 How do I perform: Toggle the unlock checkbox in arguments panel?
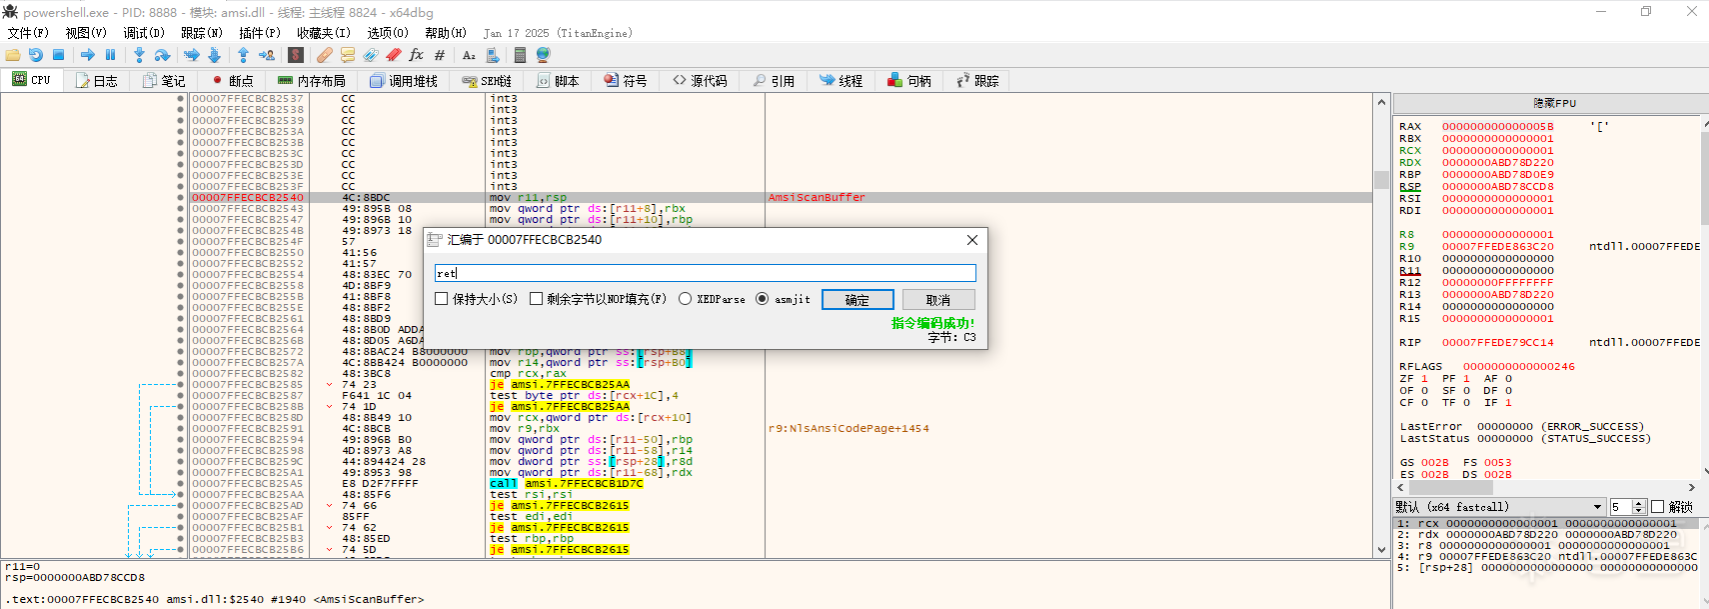pyautogui.click(x=1657, y=507)
